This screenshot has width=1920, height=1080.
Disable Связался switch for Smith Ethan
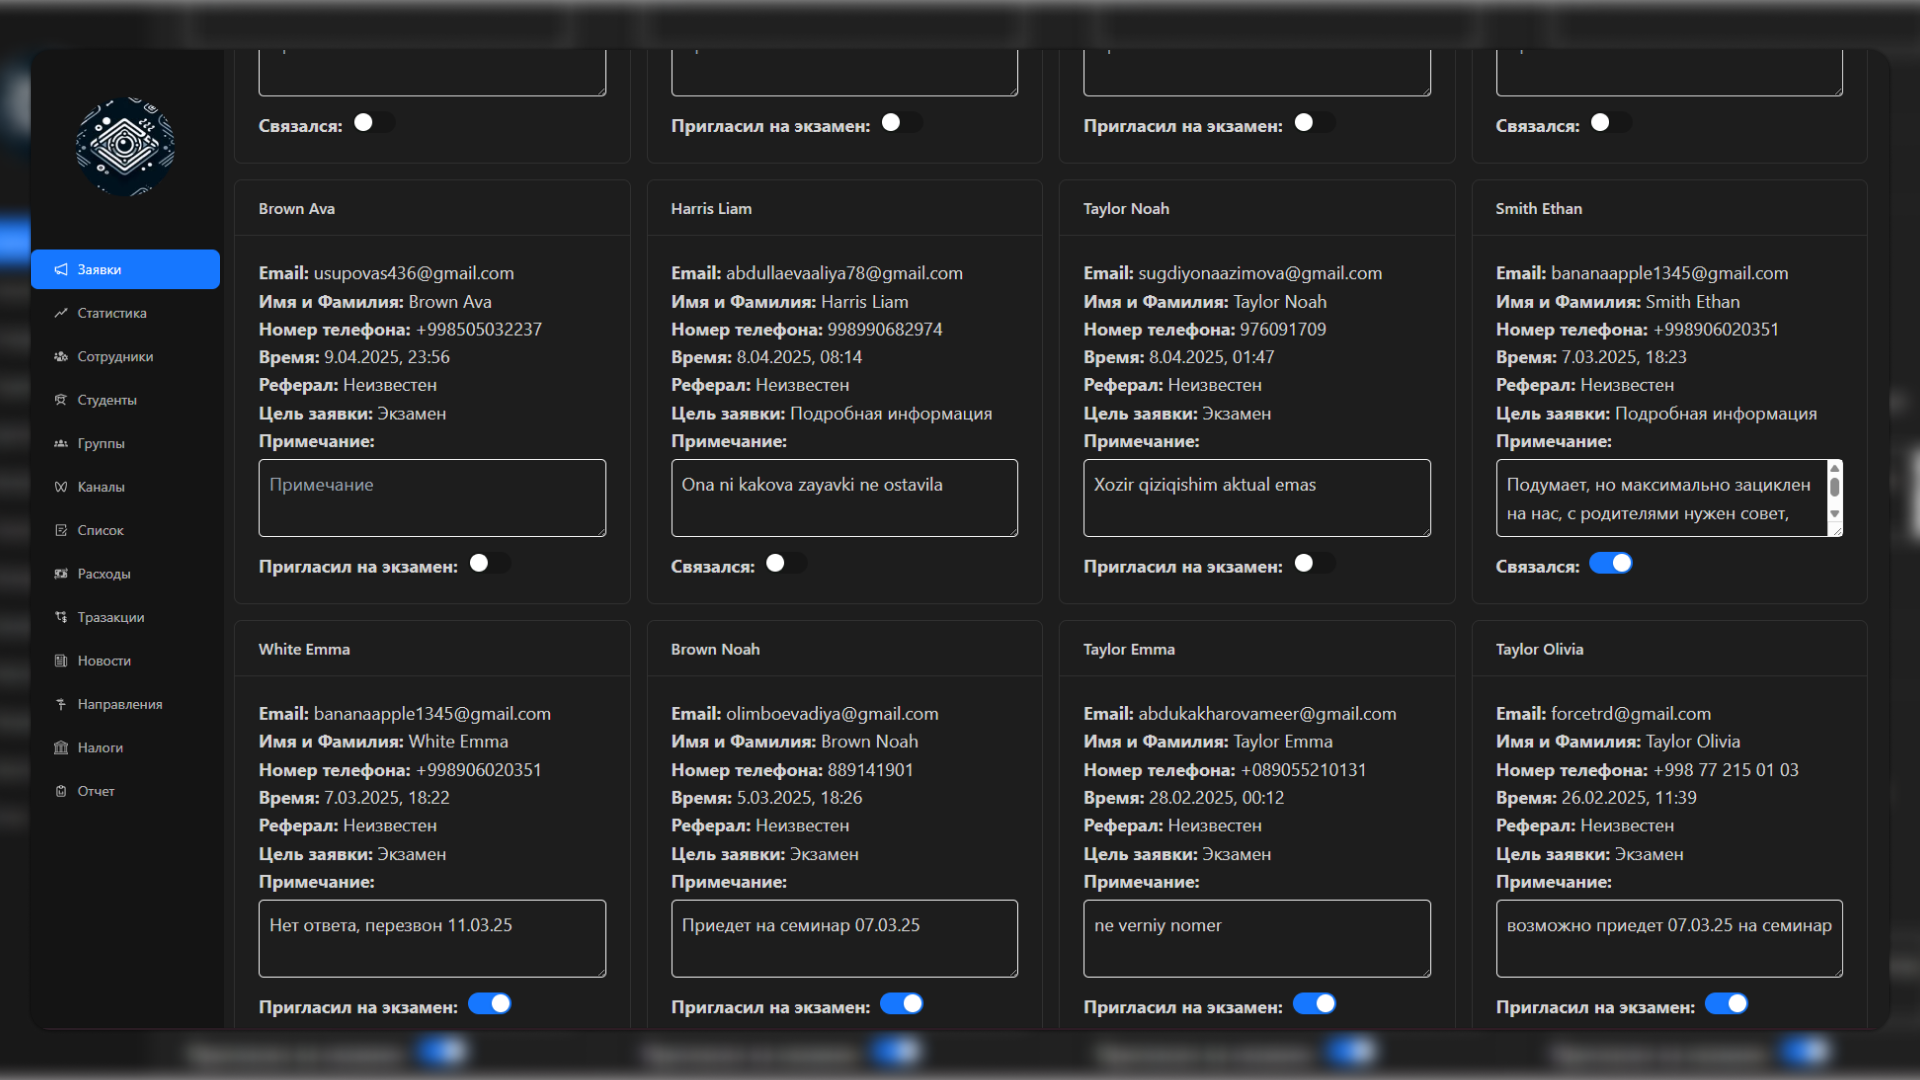point(1611,564)
